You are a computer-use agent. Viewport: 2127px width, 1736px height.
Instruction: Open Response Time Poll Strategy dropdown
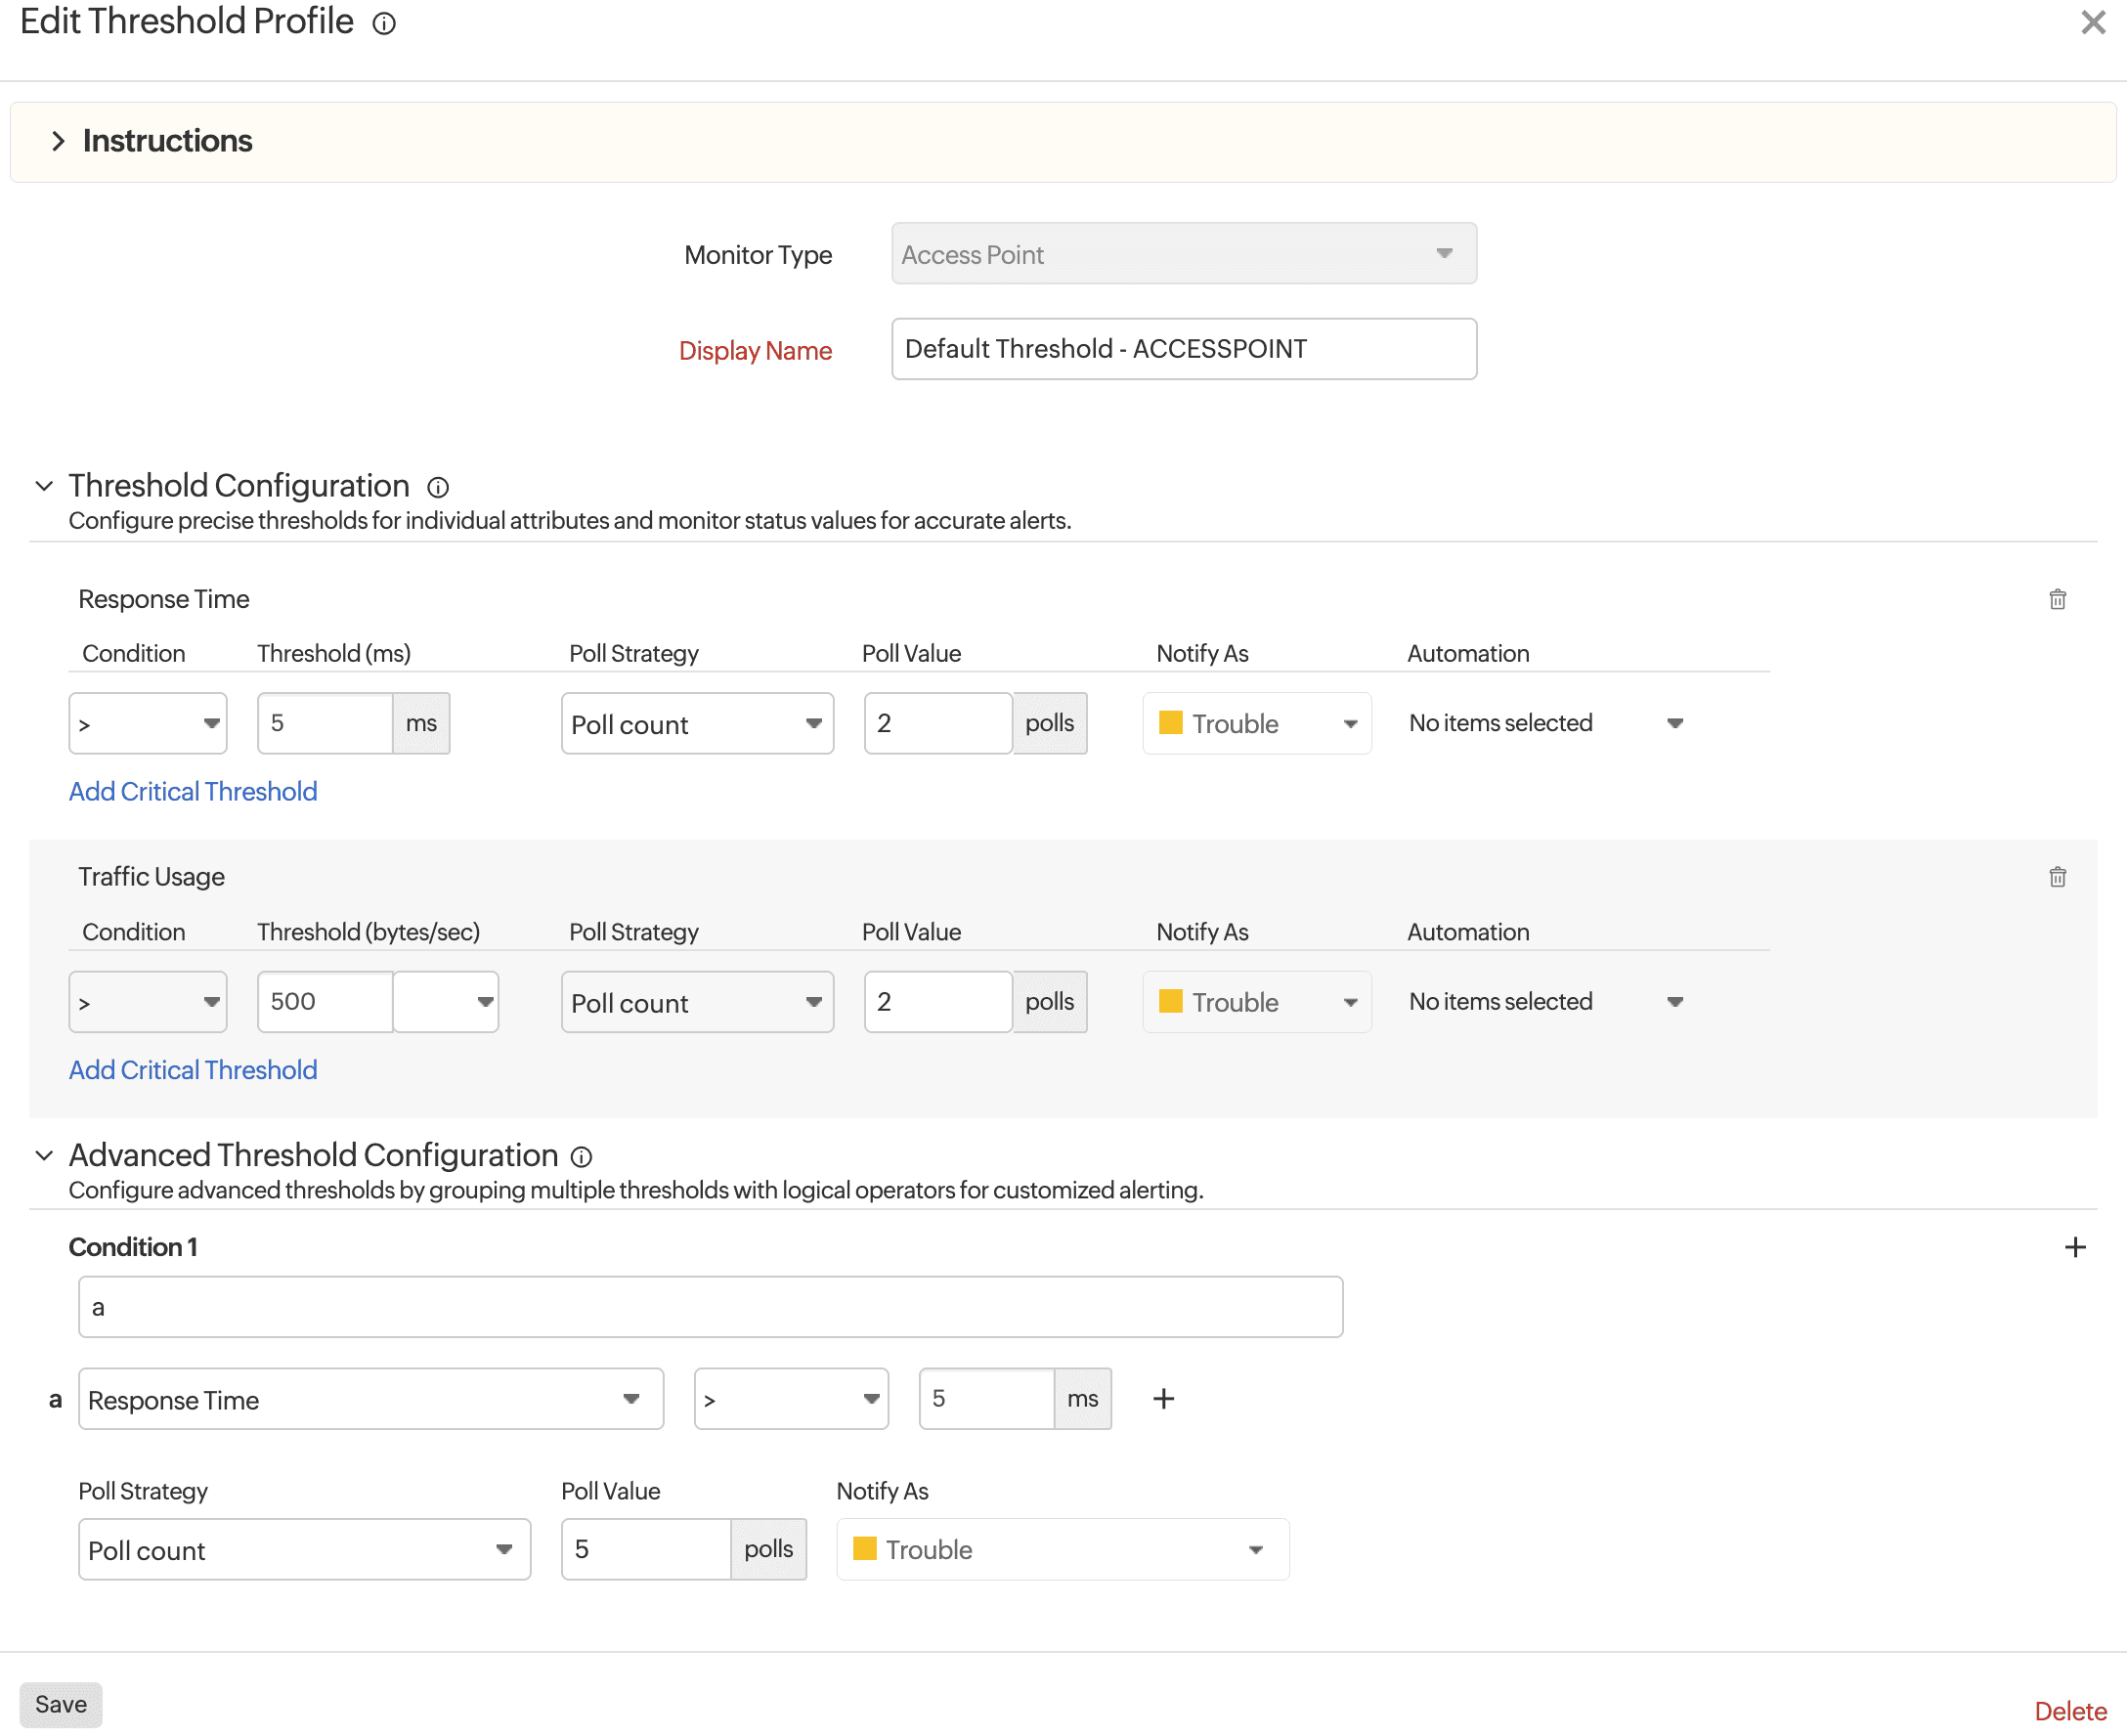point(697,724)
